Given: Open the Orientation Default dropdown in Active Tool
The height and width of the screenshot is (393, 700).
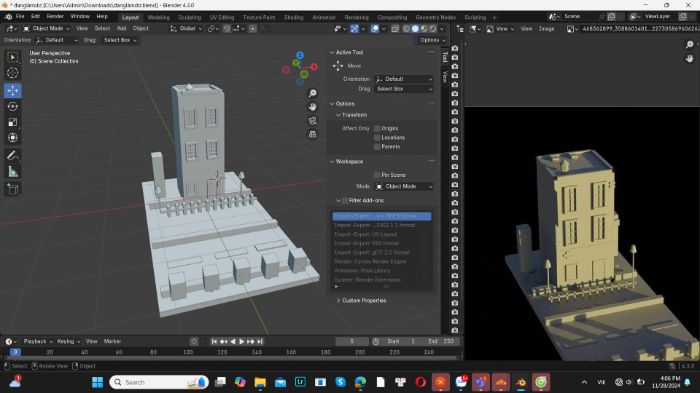Looking at the screenshot, I should [x=404, y=79].
